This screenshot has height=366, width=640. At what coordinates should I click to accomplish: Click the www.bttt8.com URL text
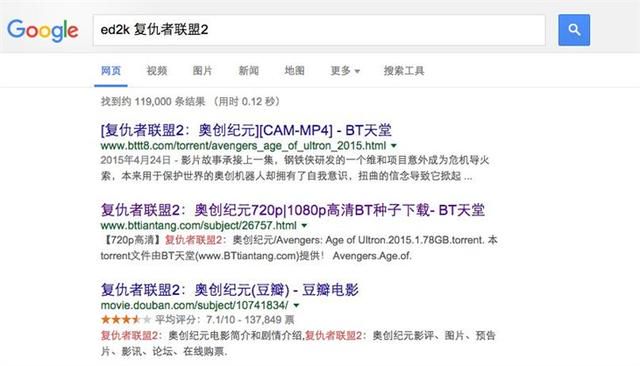(243, 146)
